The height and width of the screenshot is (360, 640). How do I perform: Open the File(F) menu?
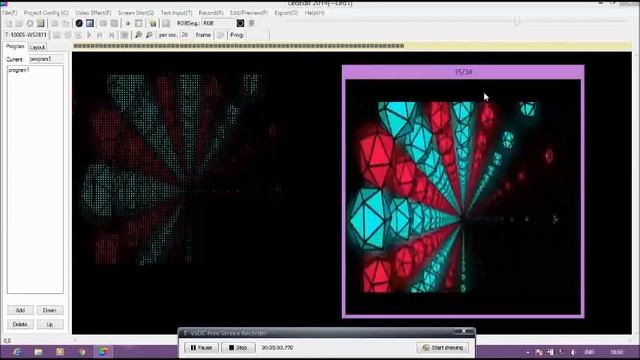10,13
